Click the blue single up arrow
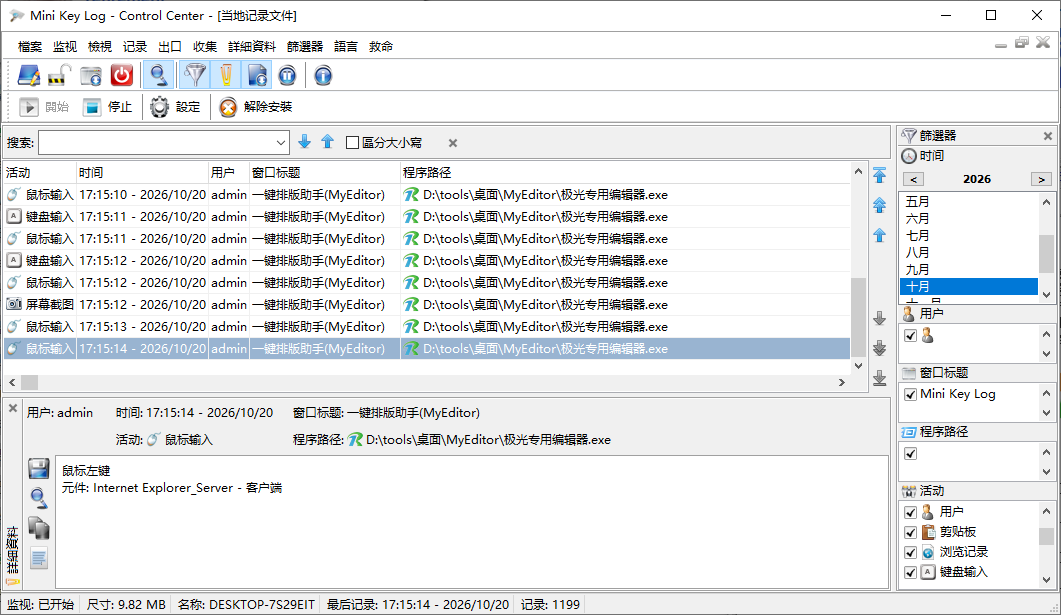Viewport: 1061px width, 615px height. coord(880,235)
